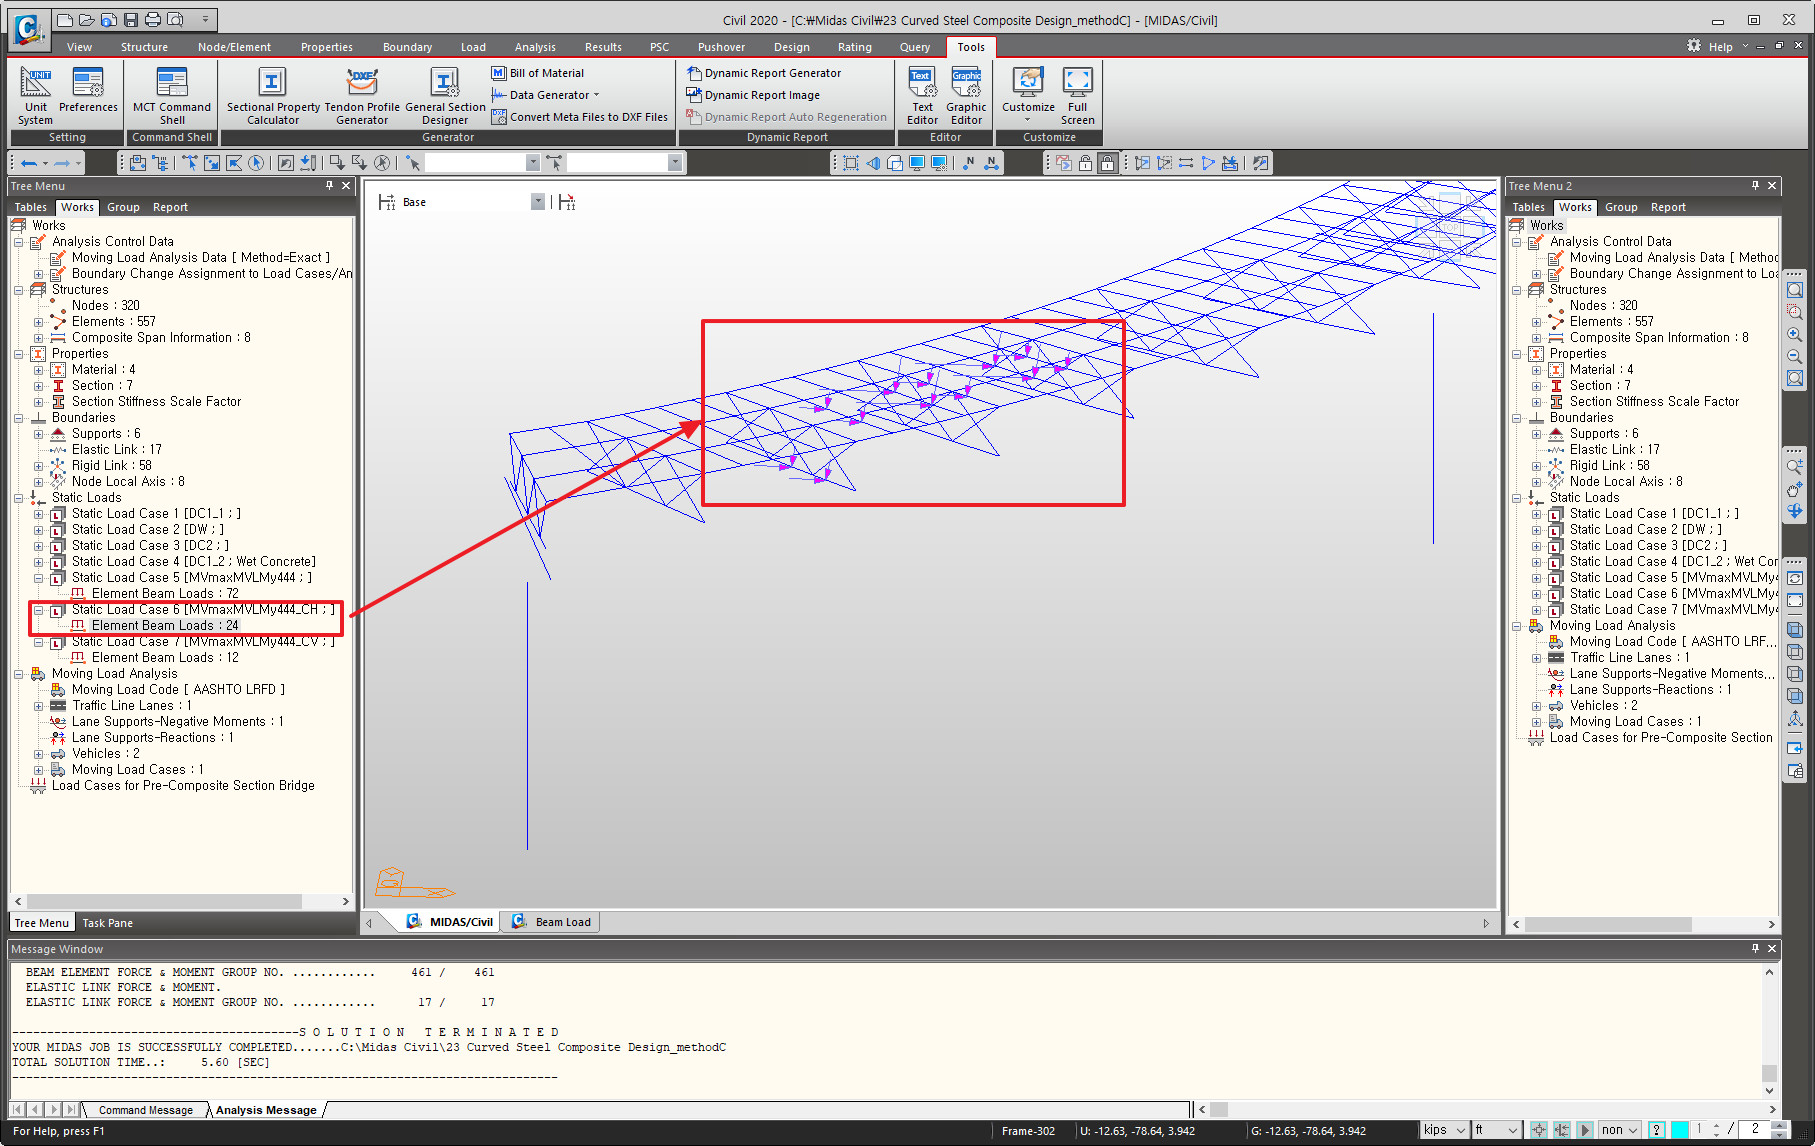Switch to the Beam Load view tab
This screenshot has height=1146, width=1815.
click(x=562, y=922)
